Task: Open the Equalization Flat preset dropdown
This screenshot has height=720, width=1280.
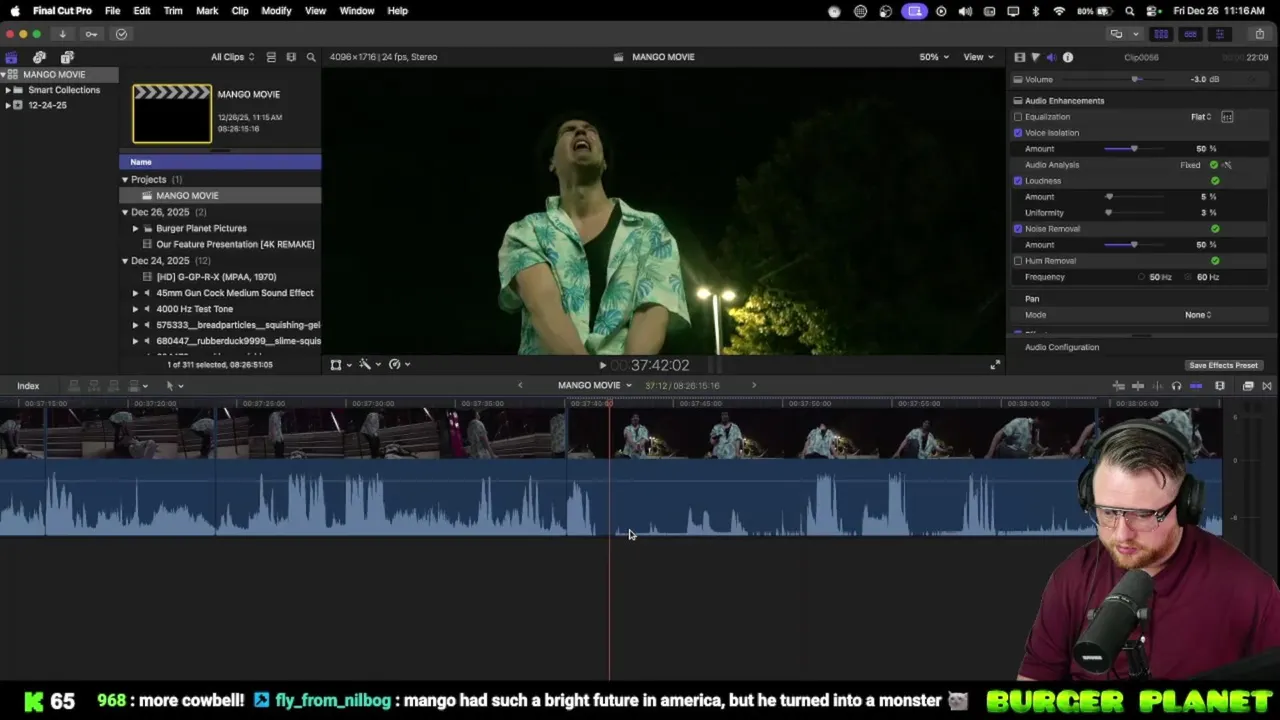Action: [x=1201, y=117]
